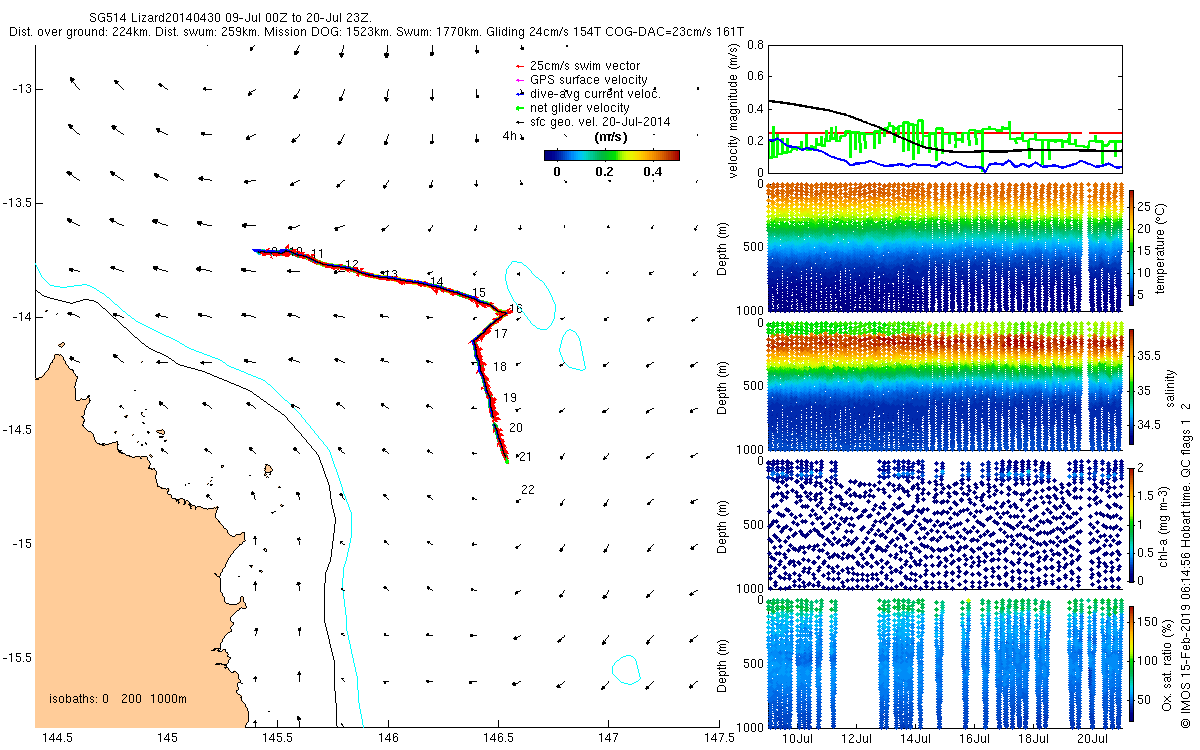
Task: Click the "4h" label under the legend
Action: 509,136
